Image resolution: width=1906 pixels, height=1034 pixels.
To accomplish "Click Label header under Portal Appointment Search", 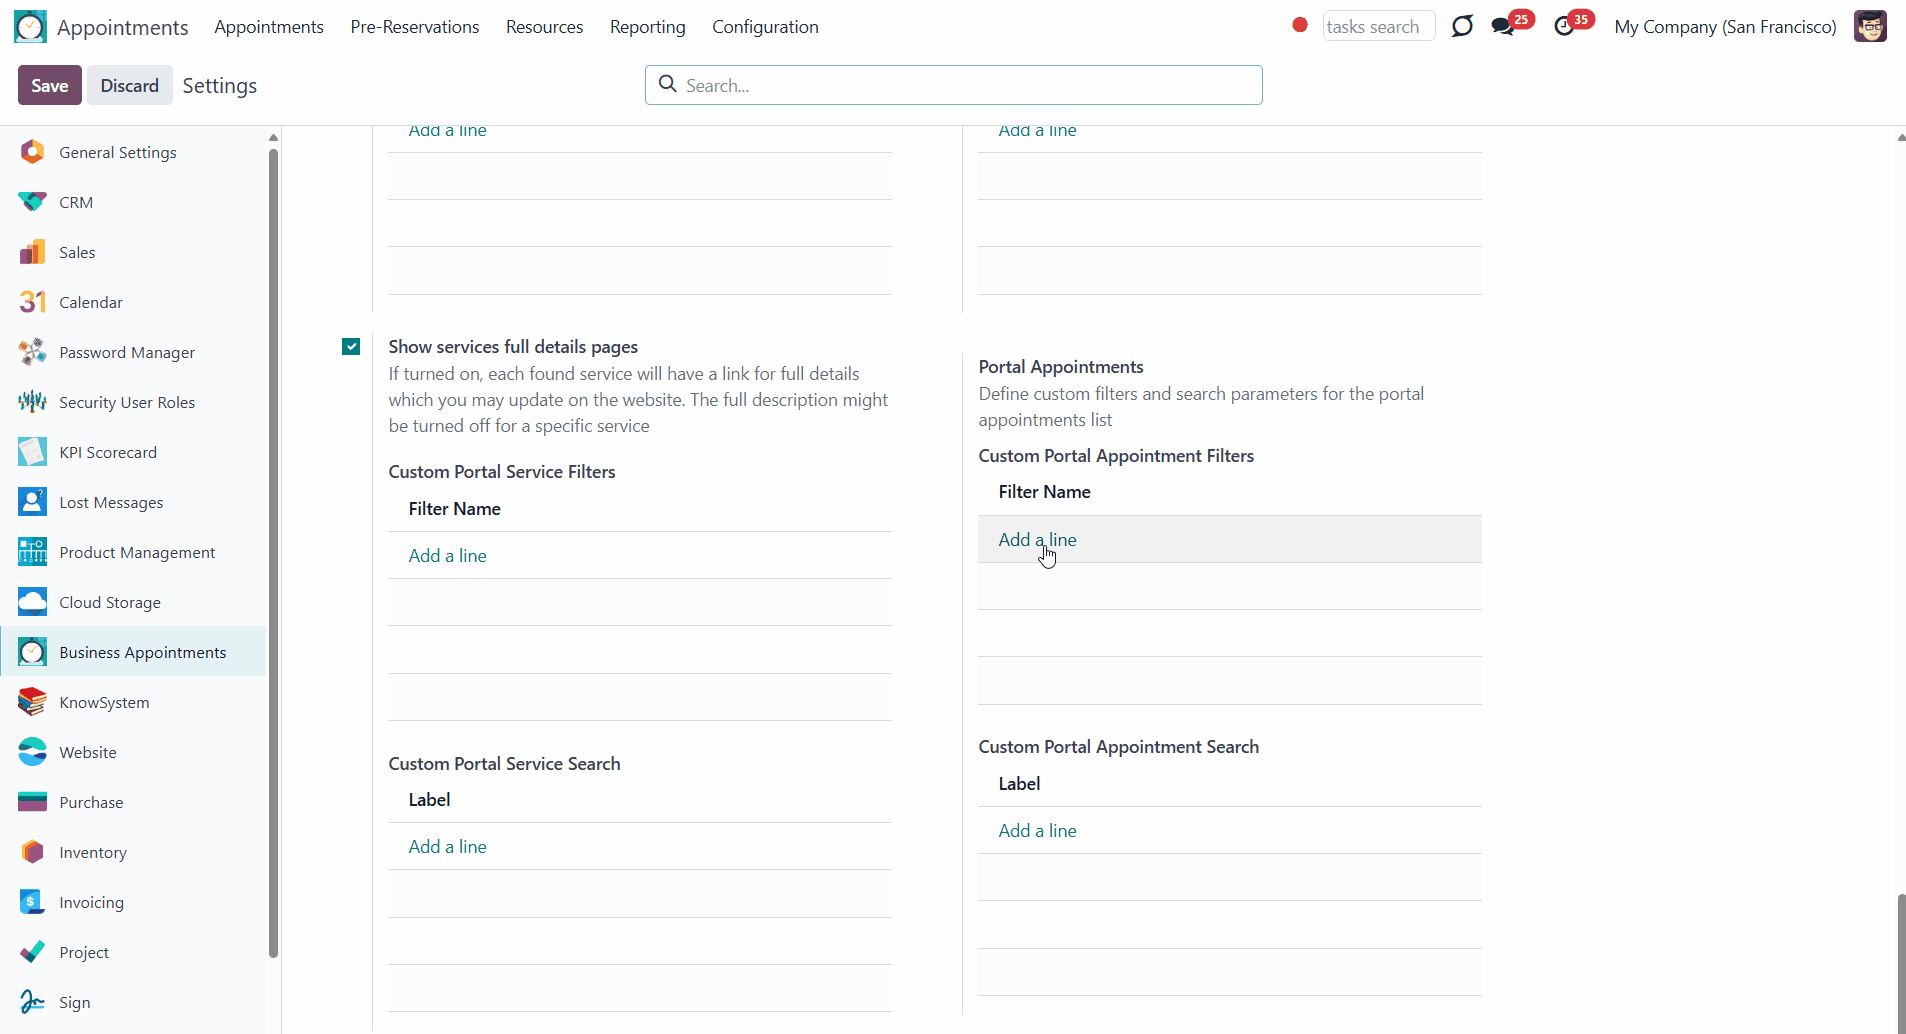I will pos(1019,784).
